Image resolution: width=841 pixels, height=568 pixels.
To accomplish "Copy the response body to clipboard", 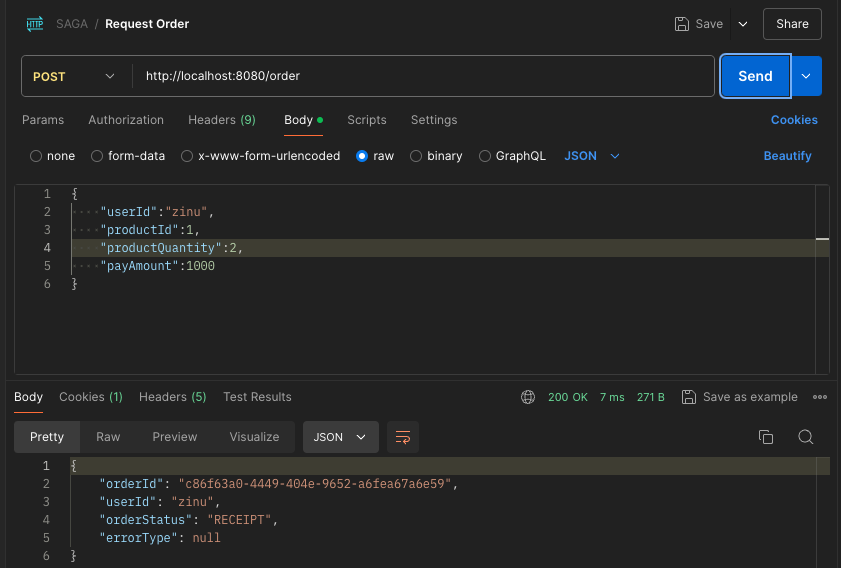I will pyautogui.click(x=766, y=437).
